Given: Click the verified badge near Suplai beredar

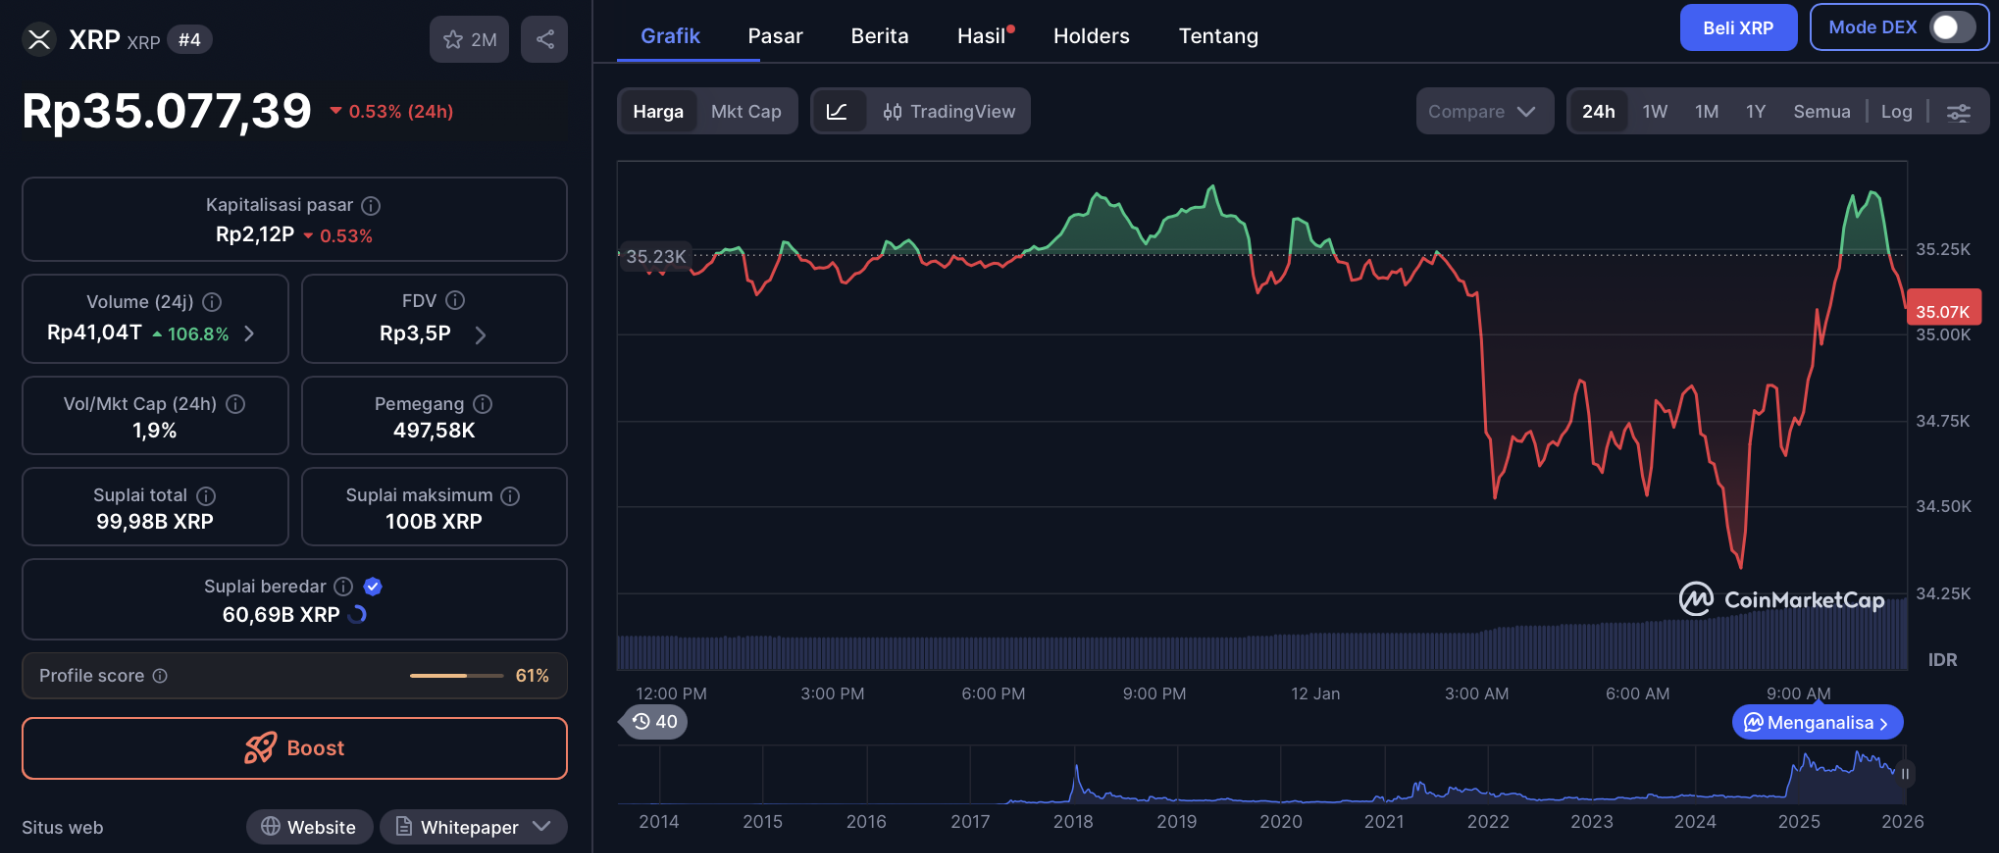Looking at the screenshot, I should point(373,587).
